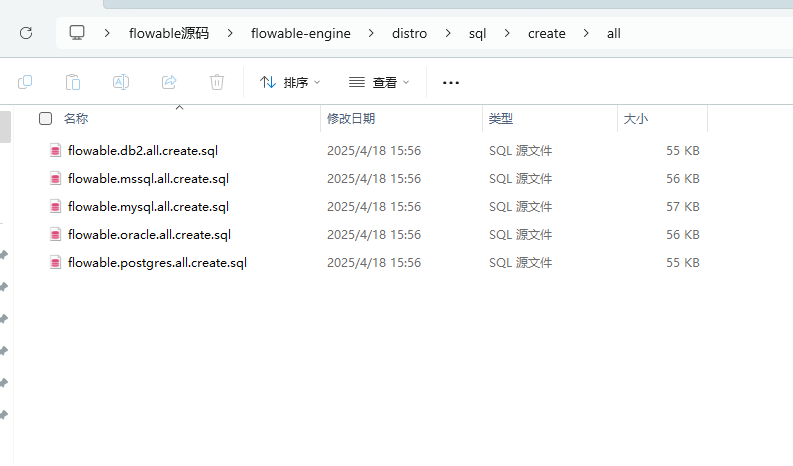Click the This PC monitor icon
The width and height of the screenshot is (793, 466).
[x=77, y=33]
